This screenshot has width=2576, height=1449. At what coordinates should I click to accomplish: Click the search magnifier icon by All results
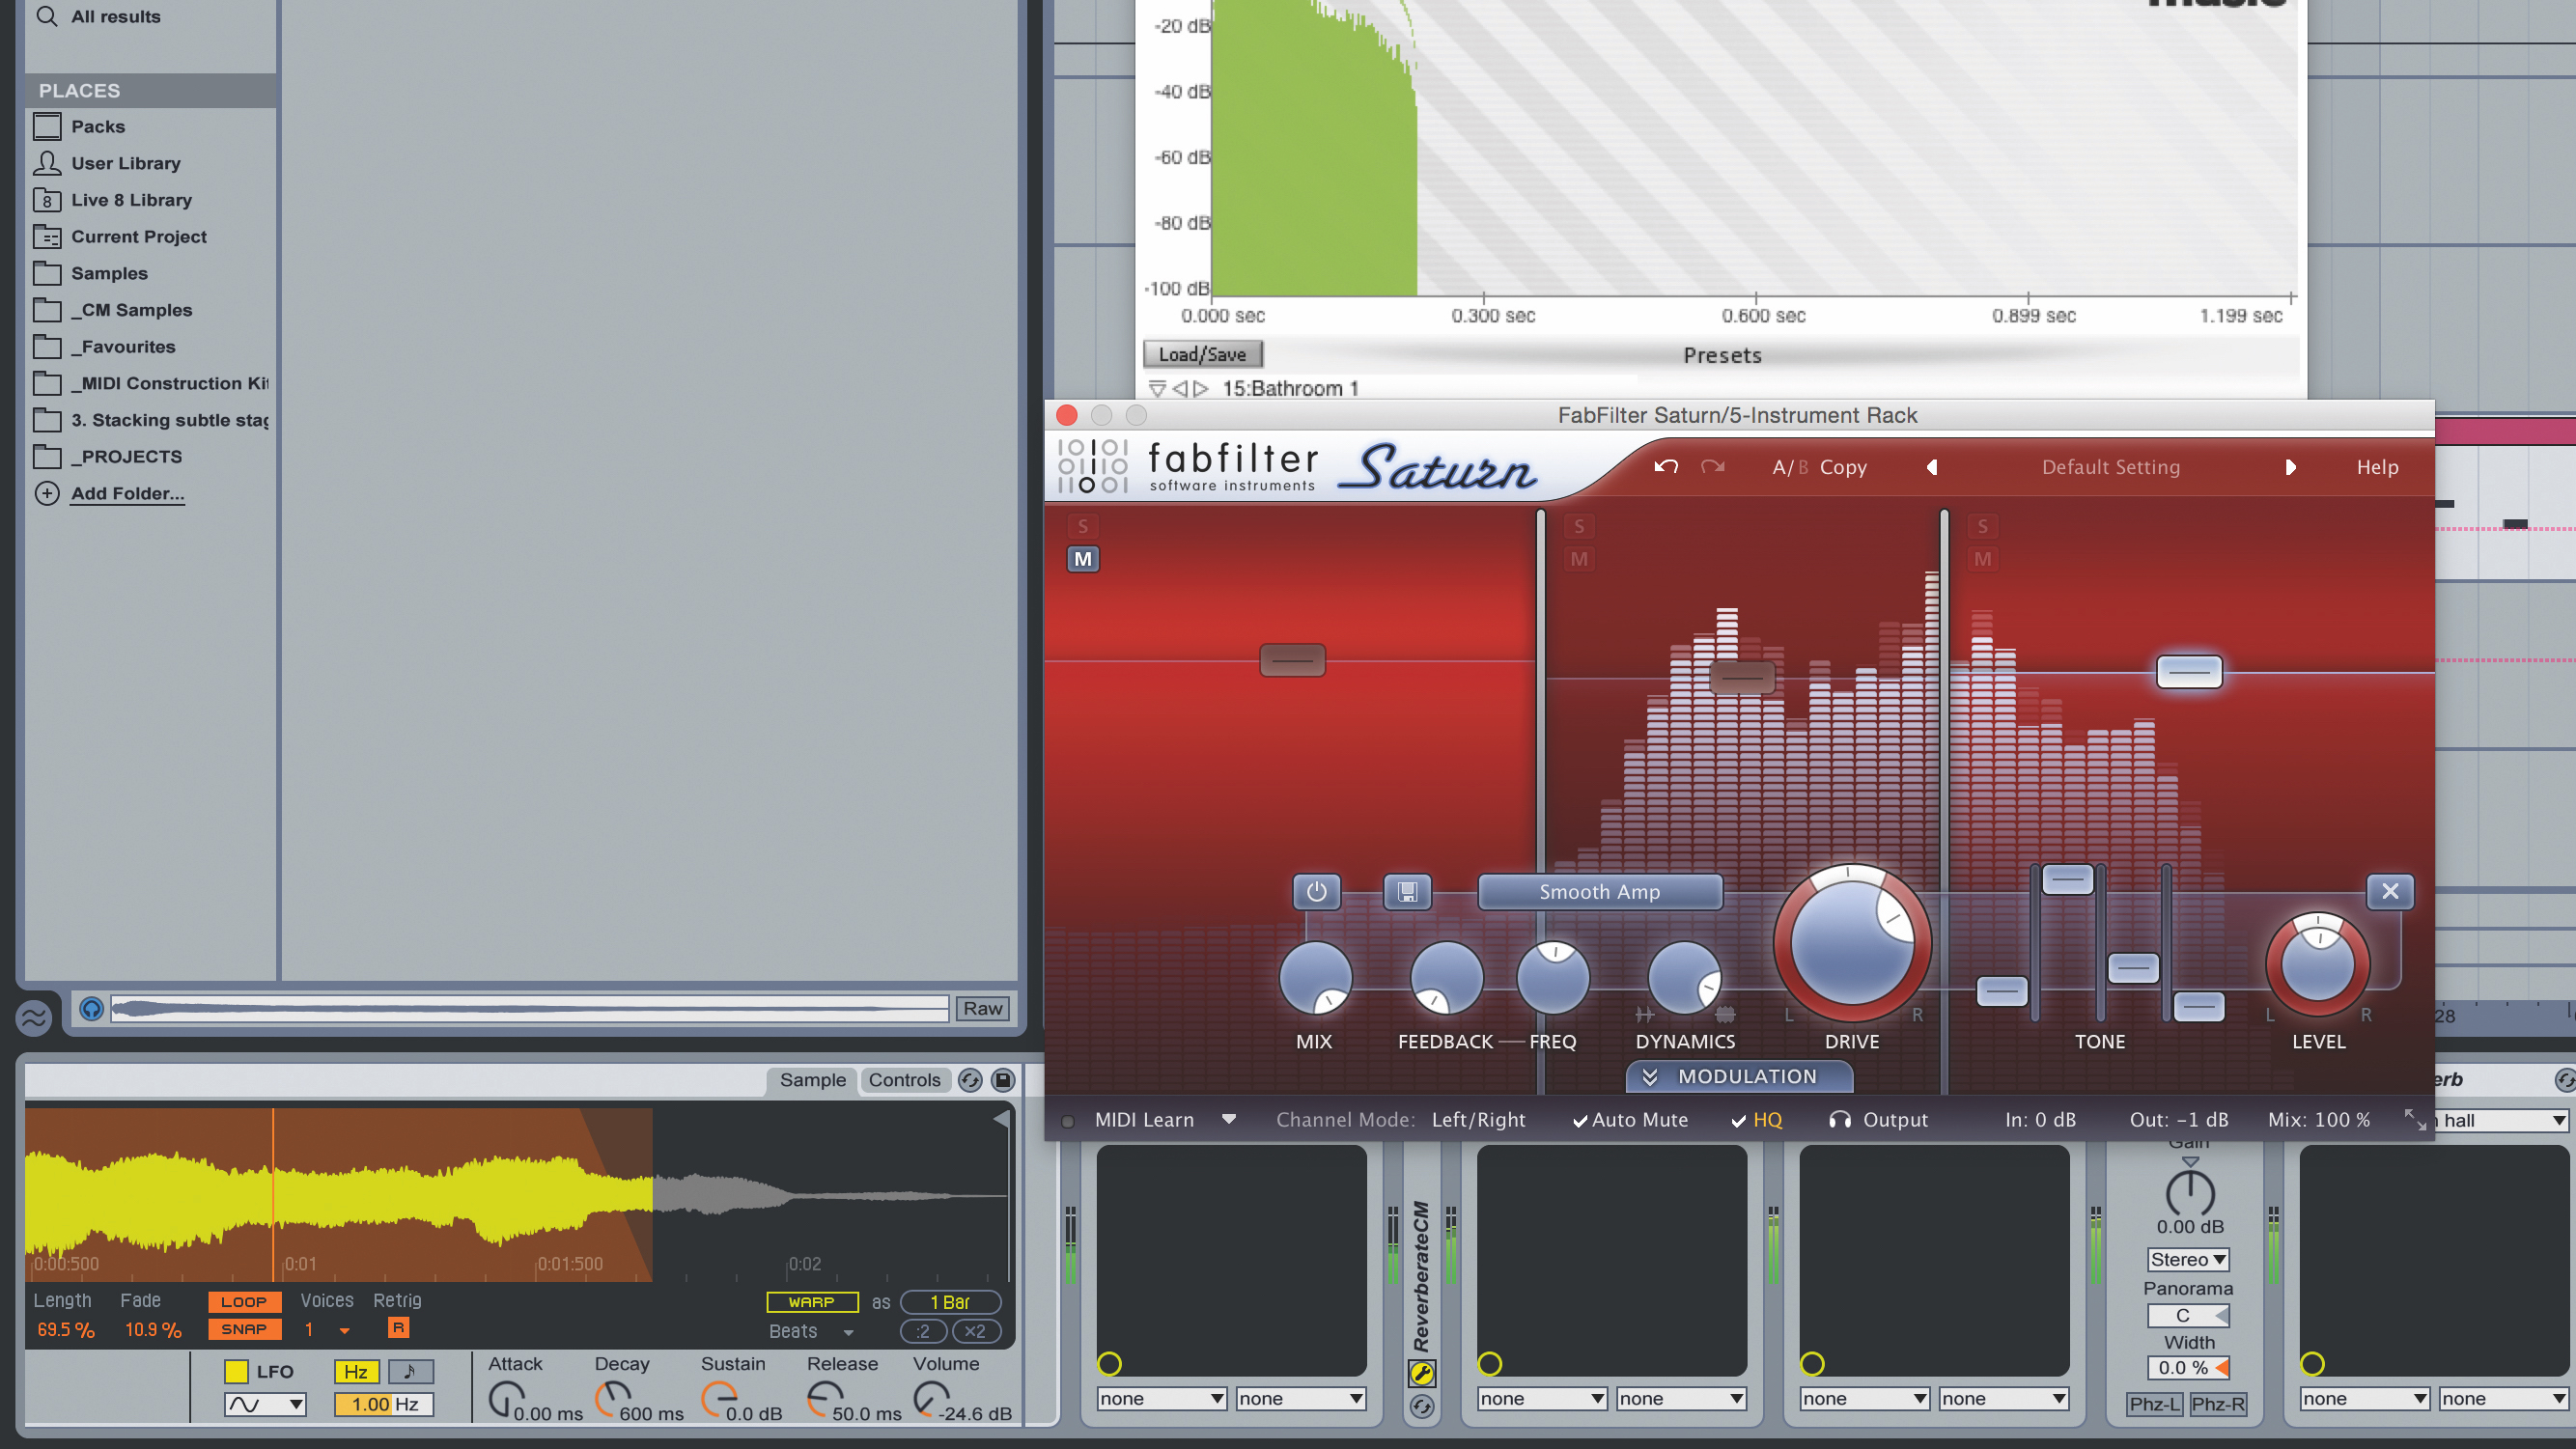[x=46, y=16]
